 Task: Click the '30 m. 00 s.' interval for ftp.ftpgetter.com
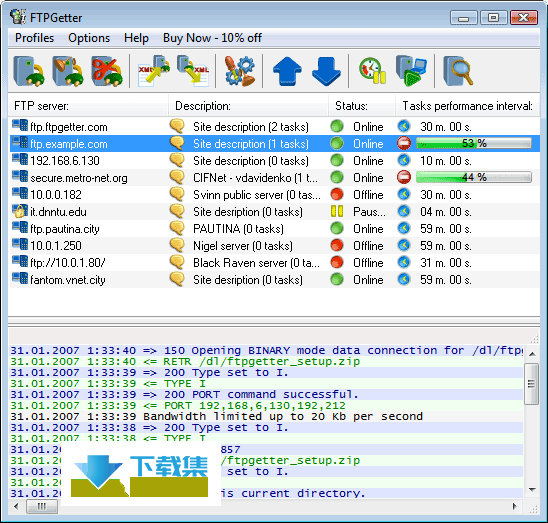point(446,127)
